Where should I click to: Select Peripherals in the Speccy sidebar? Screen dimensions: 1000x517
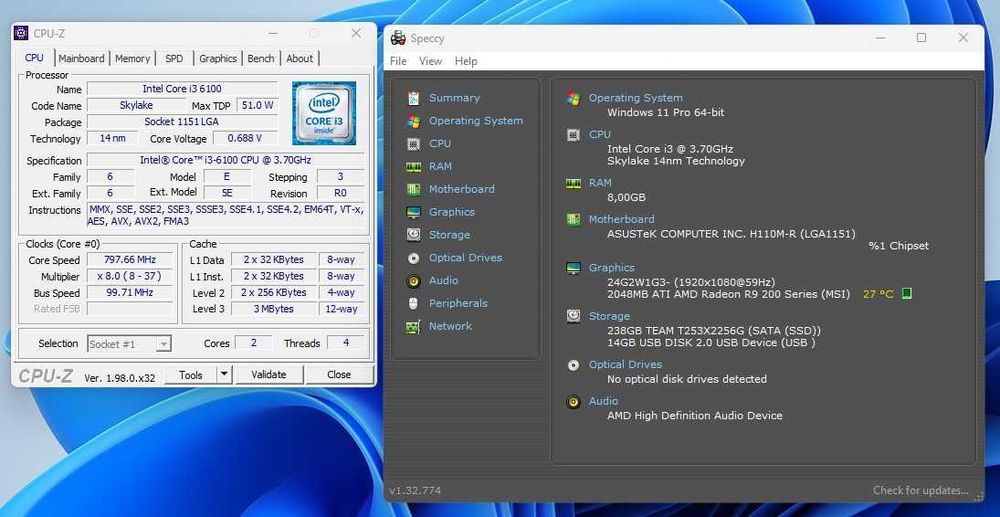point(458,303)
